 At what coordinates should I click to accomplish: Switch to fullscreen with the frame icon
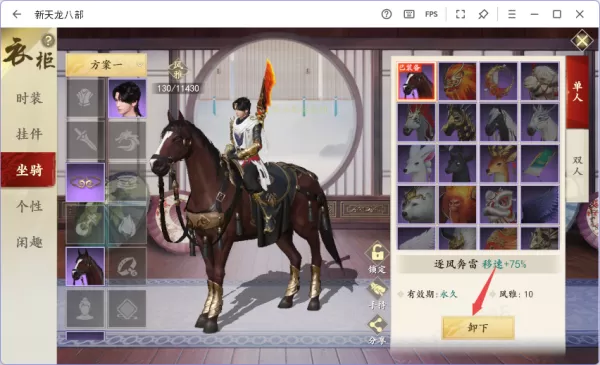(460, 15)
